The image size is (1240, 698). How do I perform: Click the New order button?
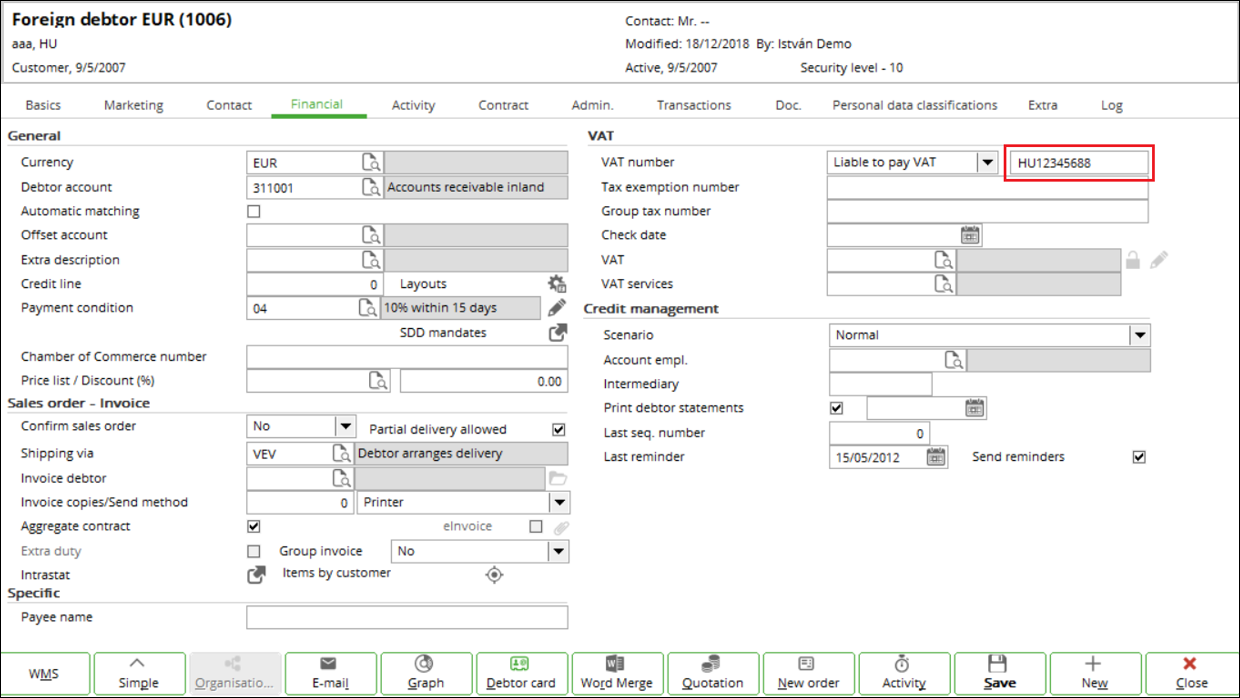coord(808,672)
